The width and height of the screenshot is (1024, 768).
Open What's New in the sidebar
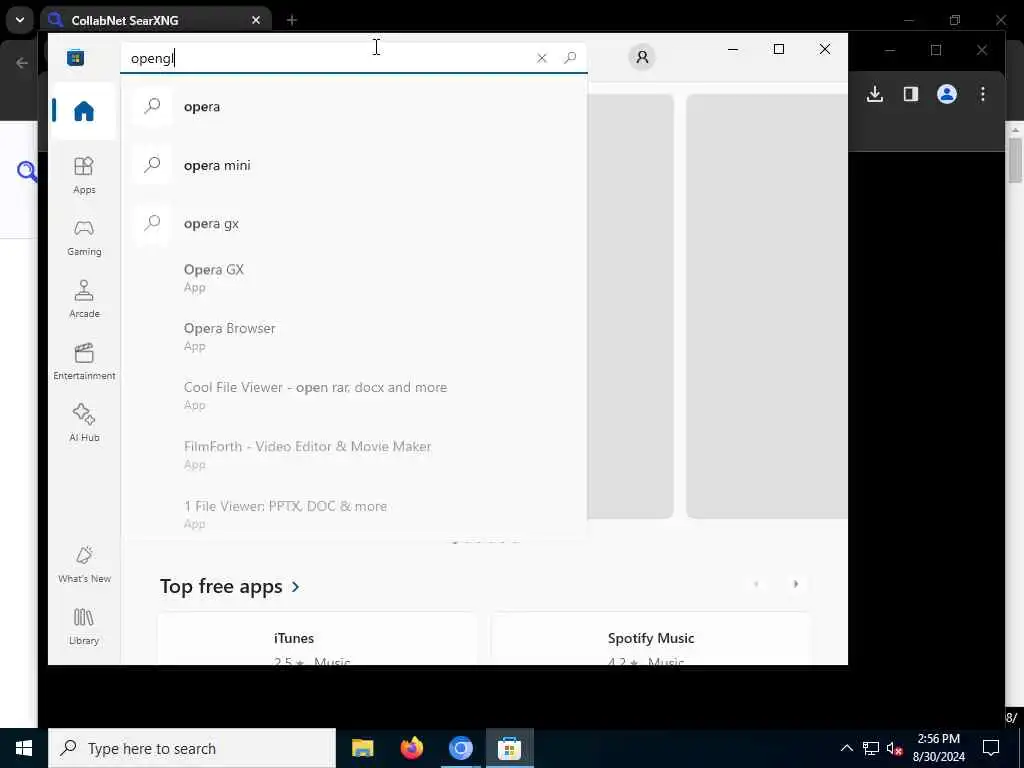click(x=84, y=564)
